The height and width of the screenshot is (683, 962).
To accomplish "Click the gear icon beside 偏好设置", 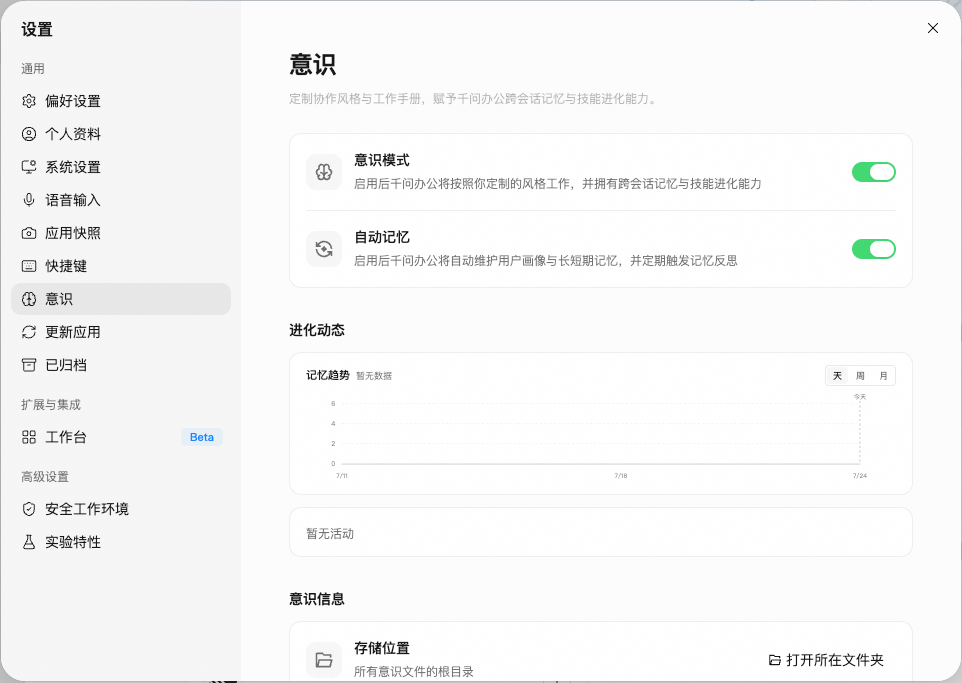I will 29,101.
